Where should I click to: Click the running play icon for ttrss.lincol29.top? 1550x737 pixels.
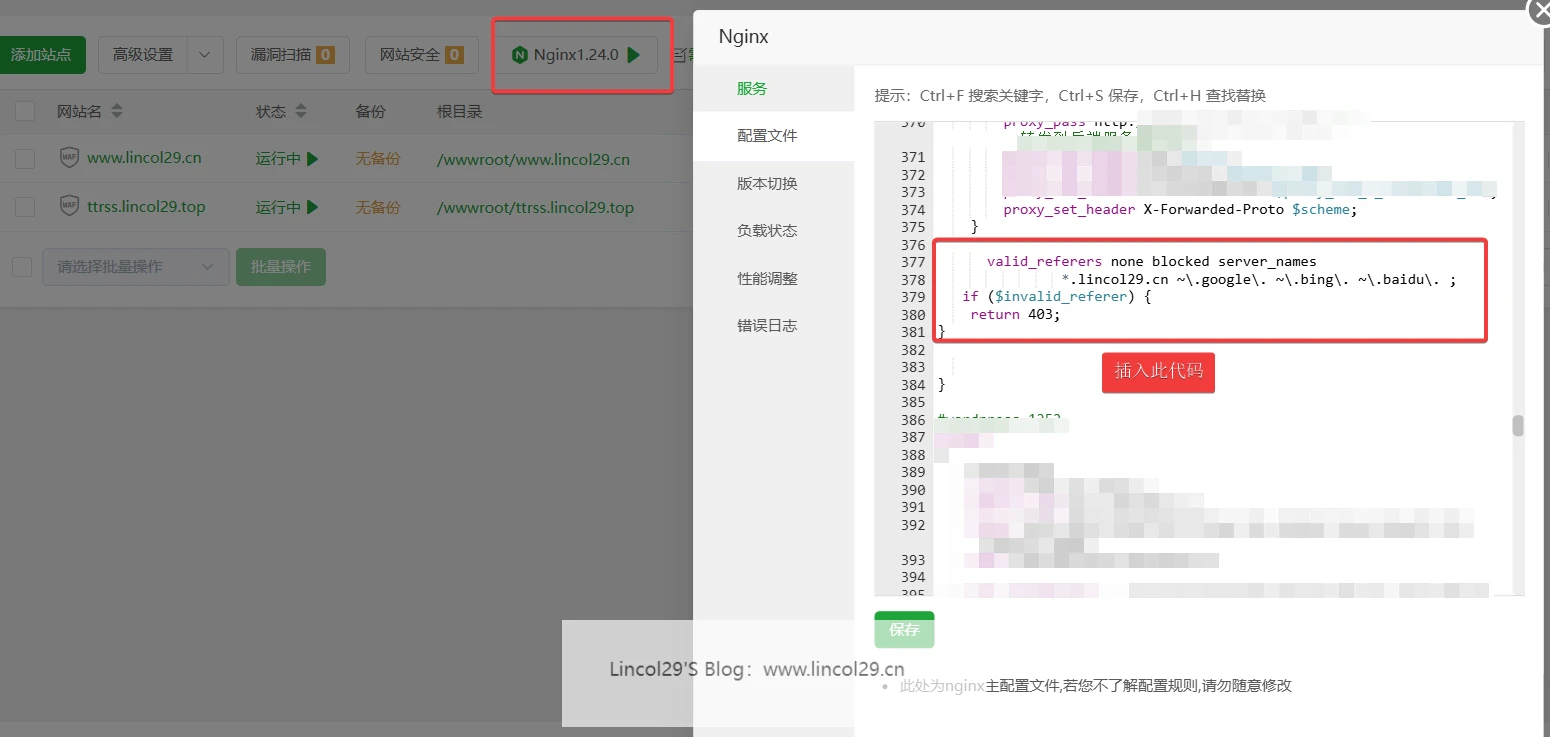click(310, 207)
